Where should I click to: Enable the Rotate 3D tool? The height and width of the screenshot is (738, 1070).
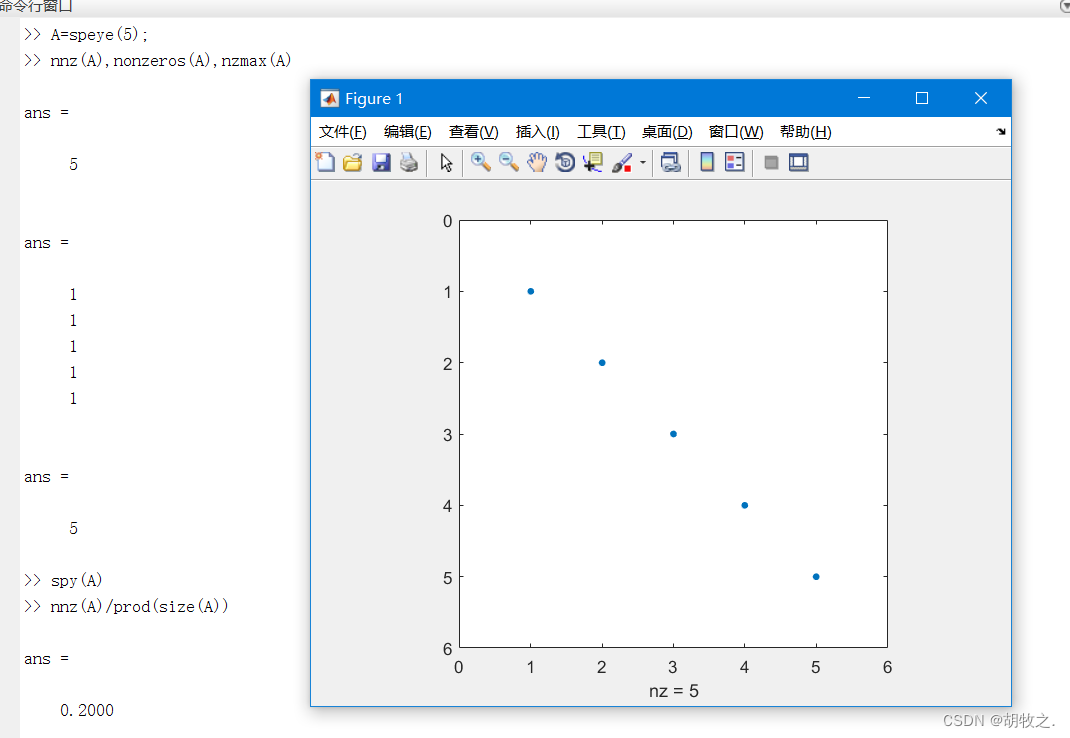[x=565, y=162]
